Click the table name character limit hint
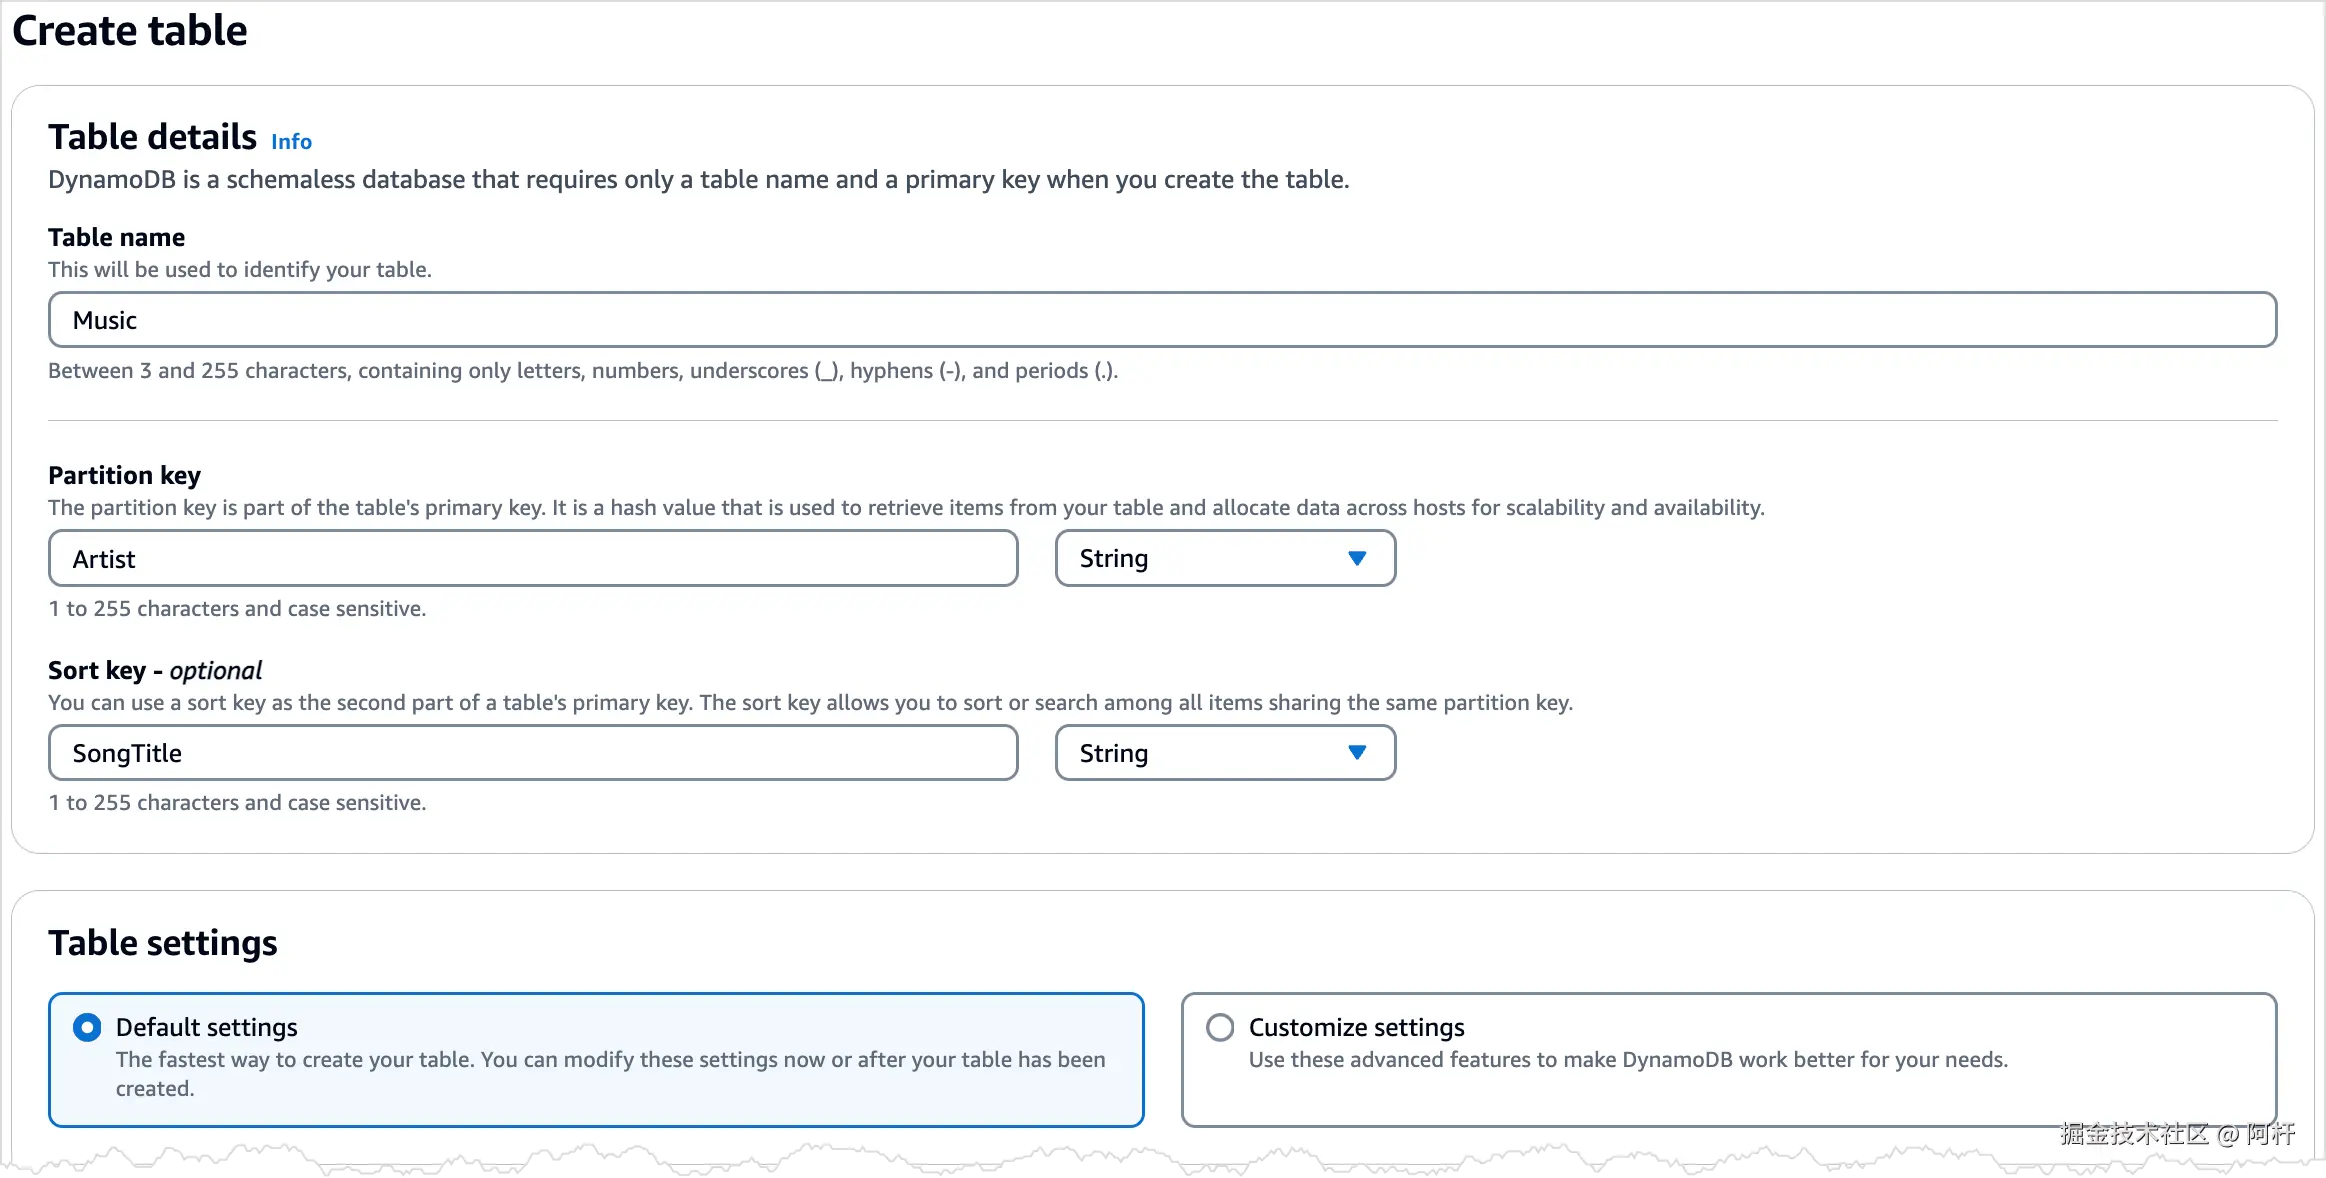 click(x=582, y=371)
